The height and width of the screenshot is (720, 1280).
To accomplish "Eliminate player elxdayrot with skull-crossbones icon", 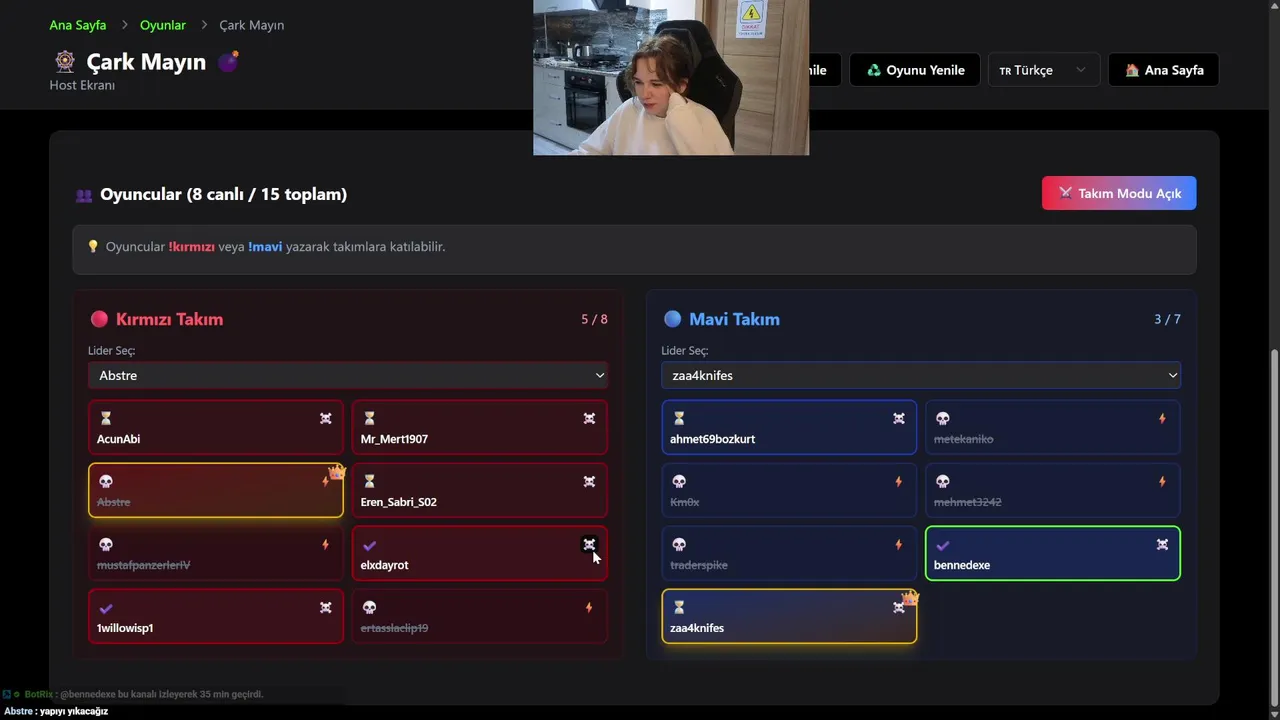I will 589,544.
